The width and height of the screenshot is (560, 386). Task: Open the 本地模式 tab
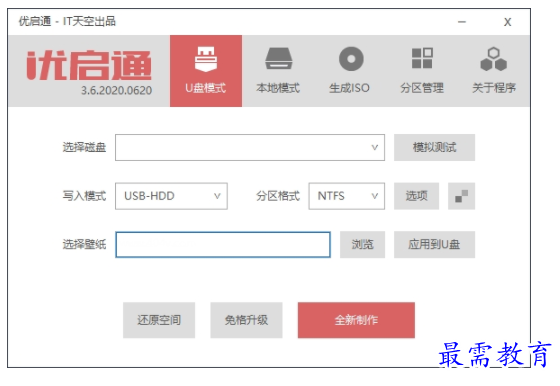(278, 71)
